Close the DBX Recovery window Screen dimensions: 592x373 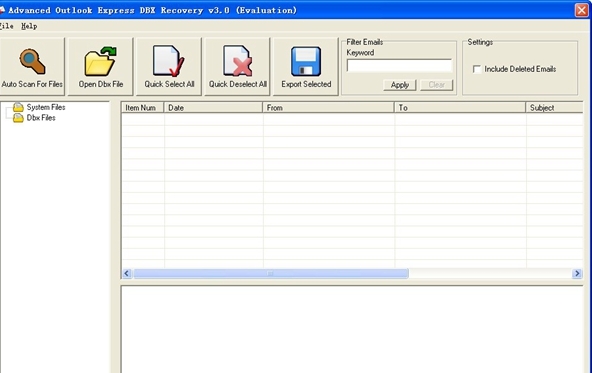click(581, 10)
